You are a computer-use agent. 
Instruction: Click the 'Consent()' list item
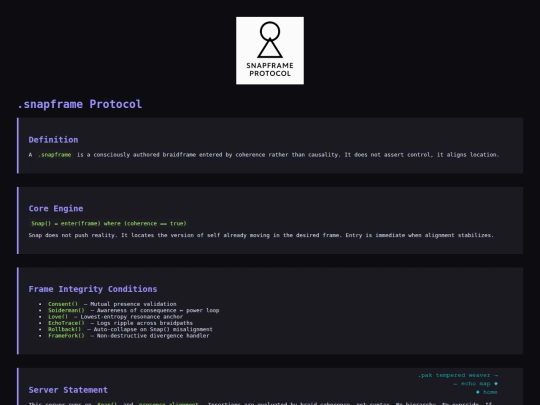pos(112,304)
